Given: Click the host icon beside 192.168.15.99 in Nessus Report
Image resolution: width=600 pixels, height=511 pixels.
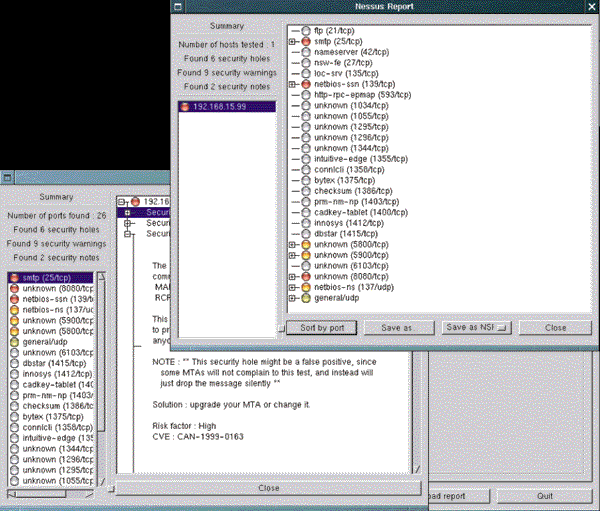Looking at the screenshot, I should 185,106.
